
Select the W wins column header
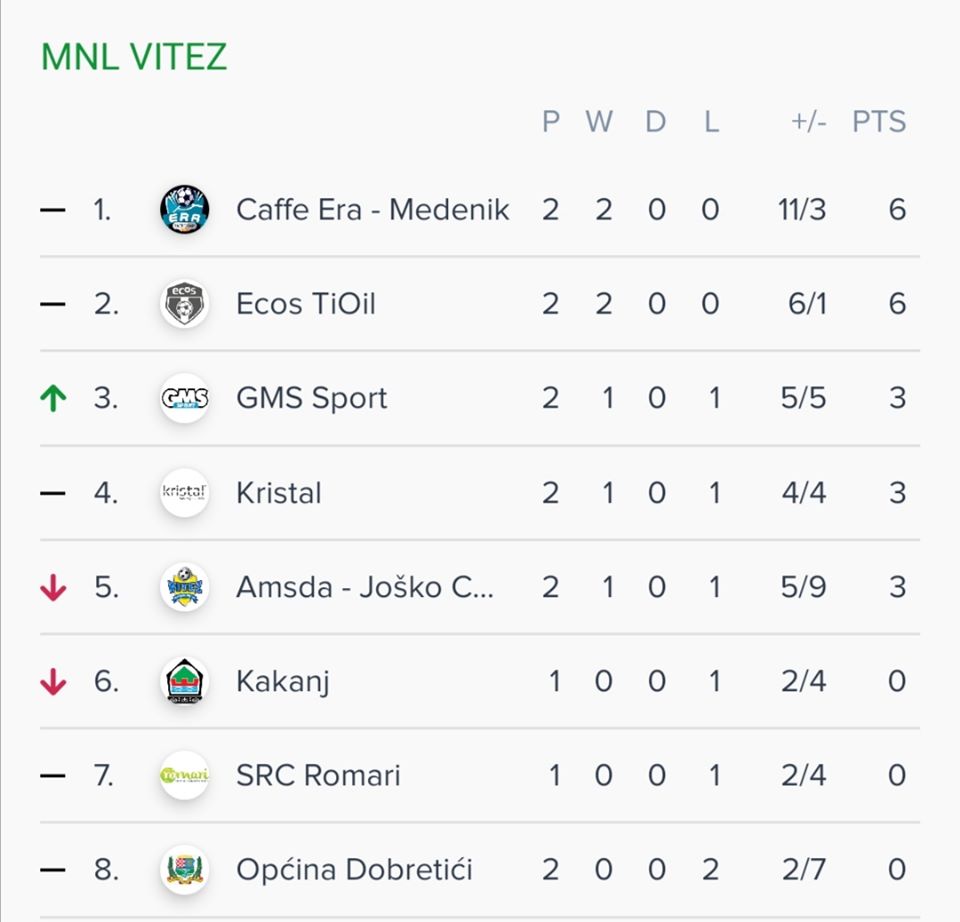tap(599, 121)
